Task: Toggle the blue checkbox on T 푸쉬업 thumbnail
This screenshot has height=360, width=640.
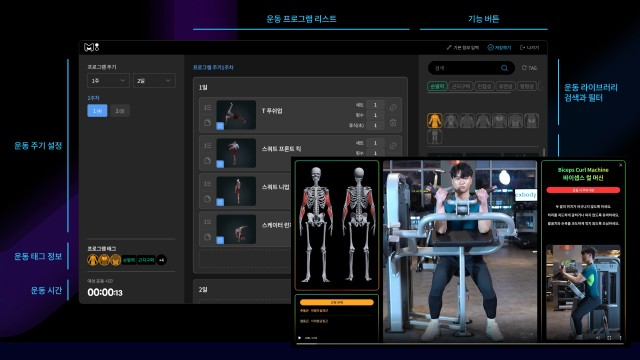Action: (x=220, y=126)
